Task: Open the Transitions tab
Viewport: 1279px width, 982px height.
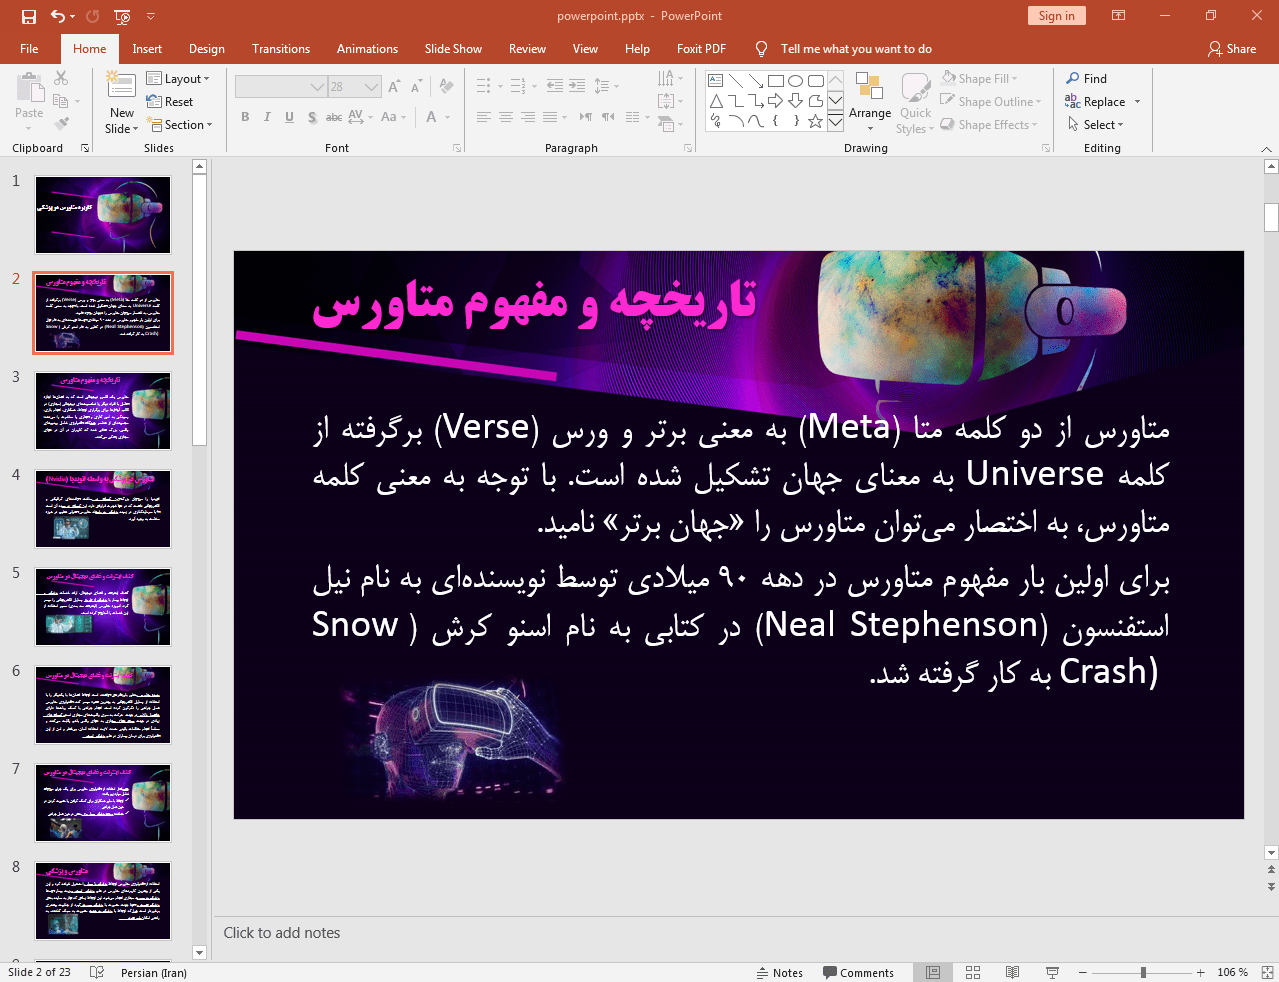Action: point(281,49)
